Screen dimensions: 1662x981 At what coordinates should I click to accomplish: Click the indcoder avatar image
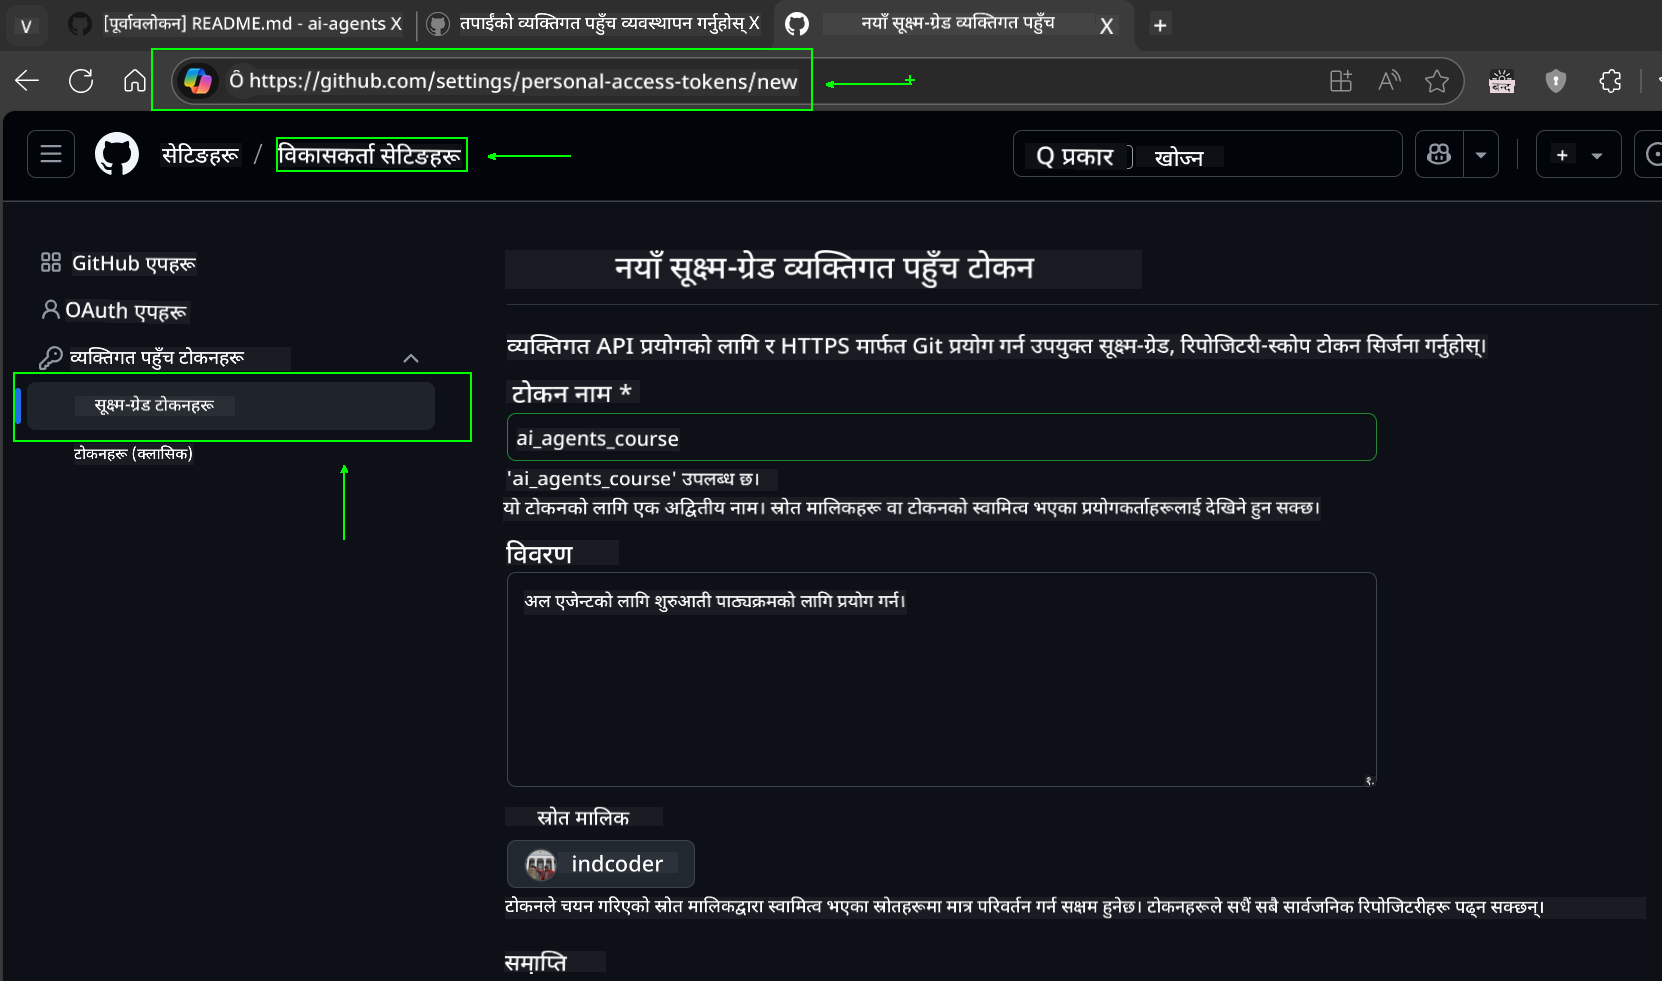pos(541,864)
